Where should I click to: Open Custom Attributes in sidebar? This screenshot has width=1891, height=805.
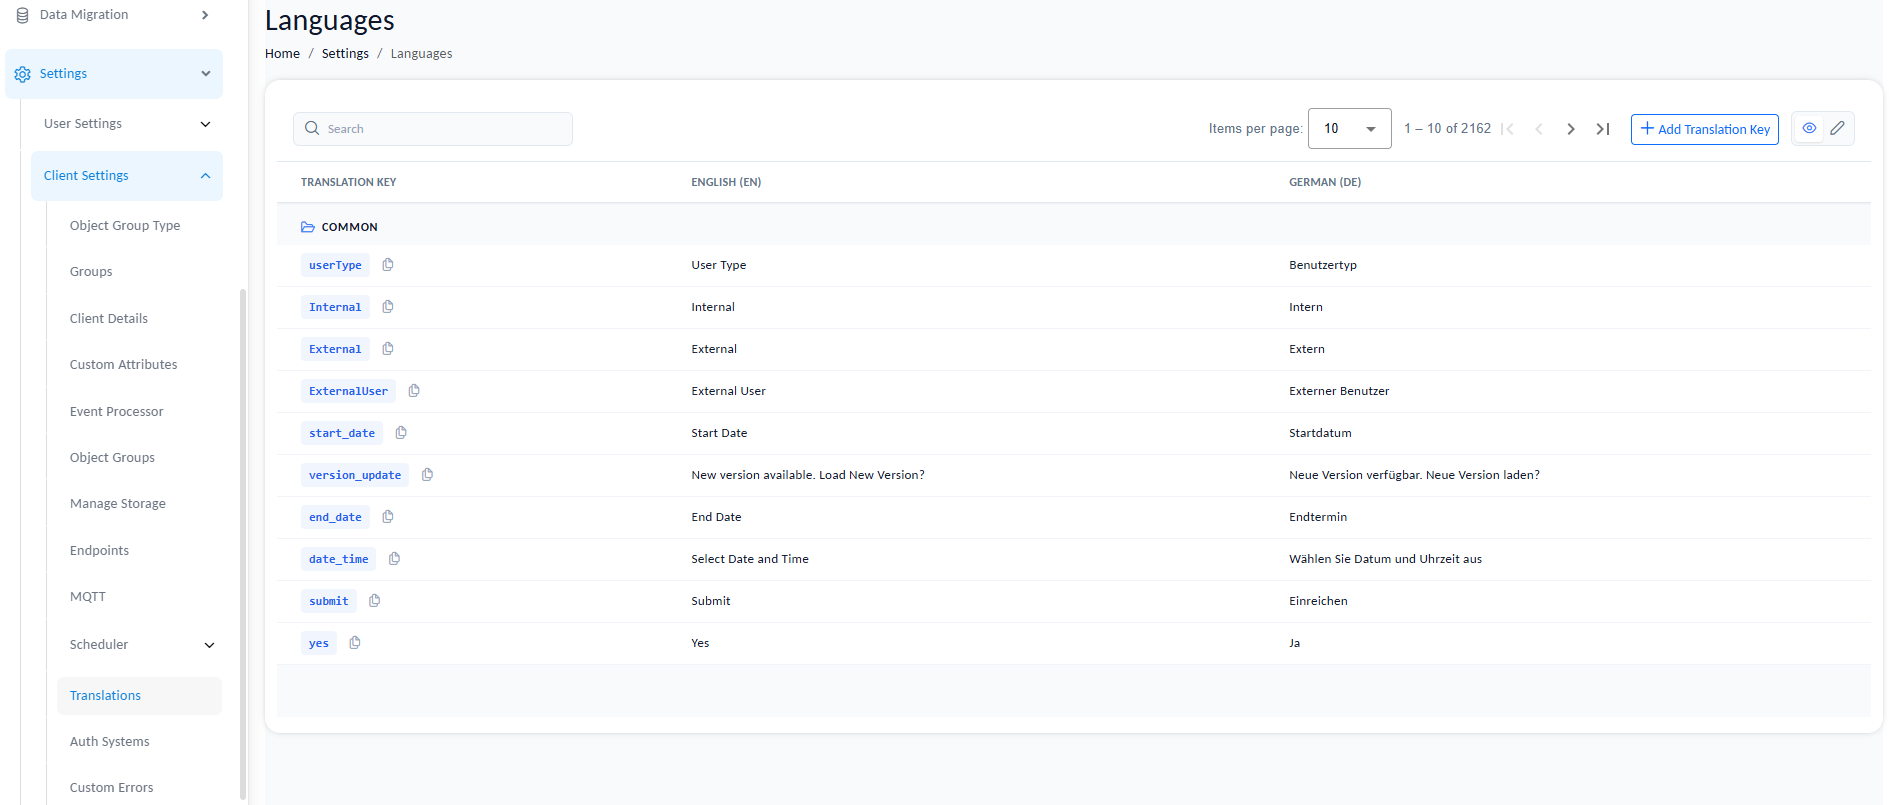tap(123, 365)
